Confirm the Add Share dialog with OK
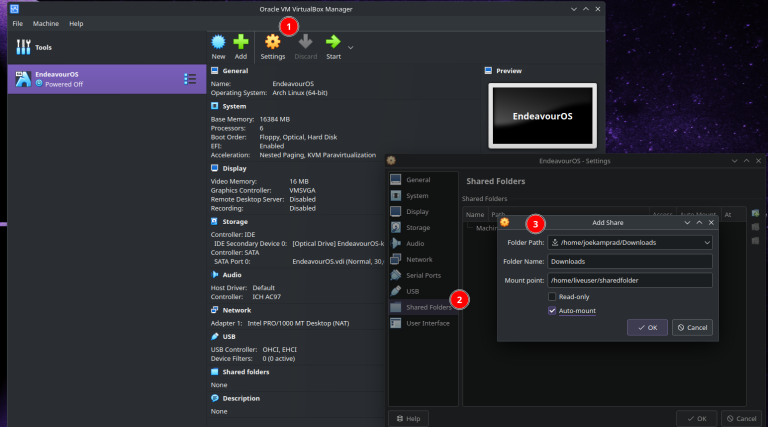Viewport: 768px width, 427px height. 647,327
